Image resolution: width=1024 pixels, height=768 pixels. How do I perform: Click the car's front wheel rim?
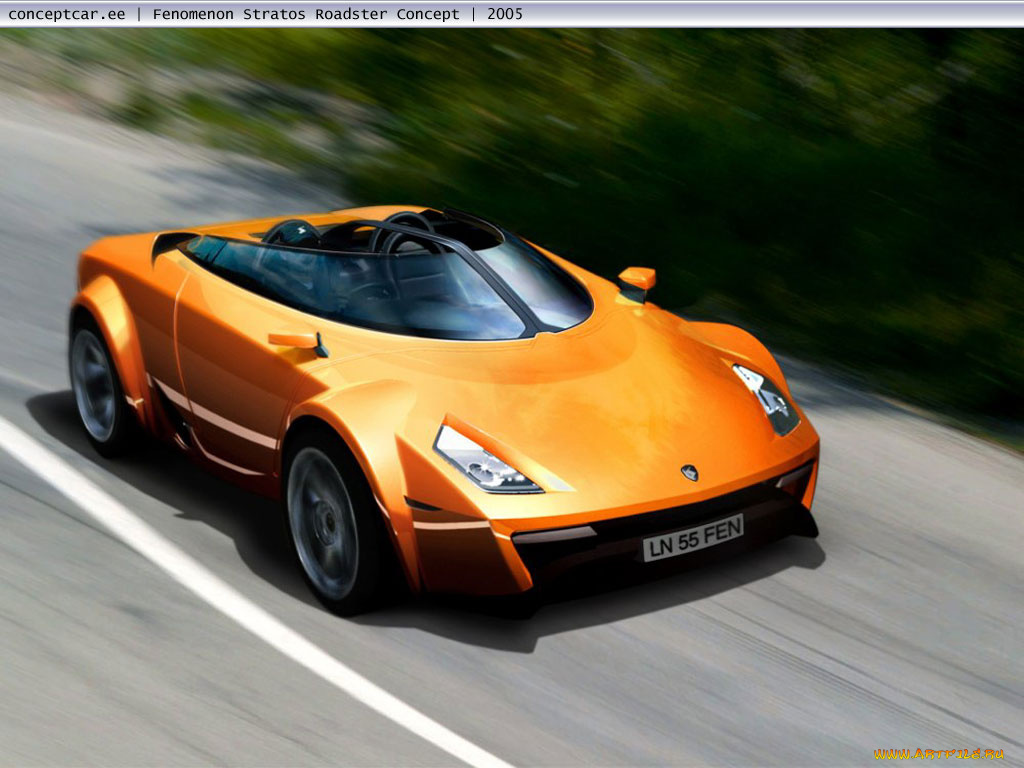(x=323, y=522)
